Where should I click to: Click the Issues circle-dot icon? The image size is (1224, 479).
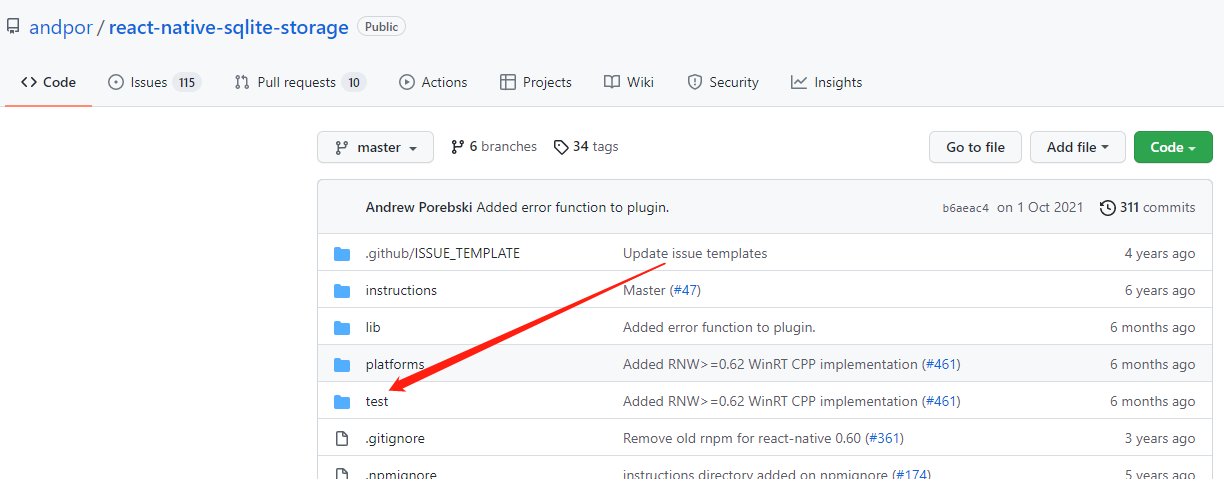click(116, 82)
